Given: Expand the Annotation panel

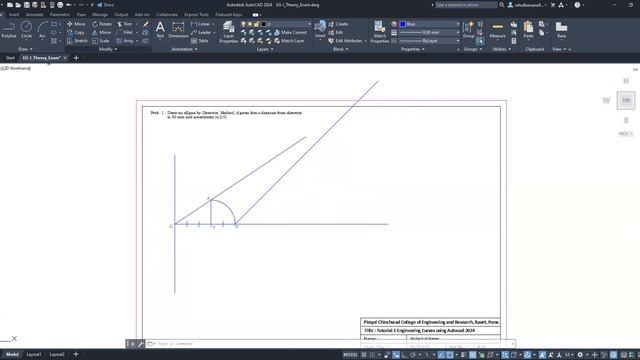Looking at the screenshot, I should click(x=184, y=49).
